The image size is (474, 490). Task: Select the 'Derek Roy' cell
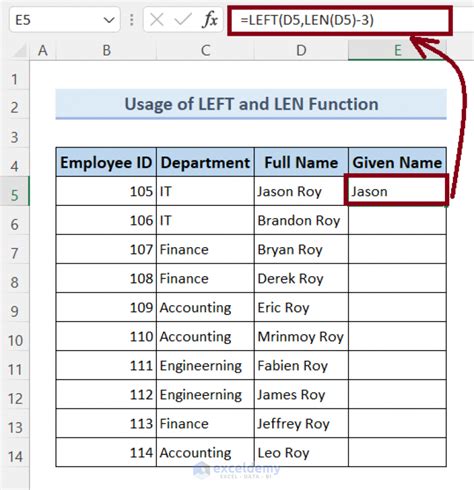tap(301, 278)
